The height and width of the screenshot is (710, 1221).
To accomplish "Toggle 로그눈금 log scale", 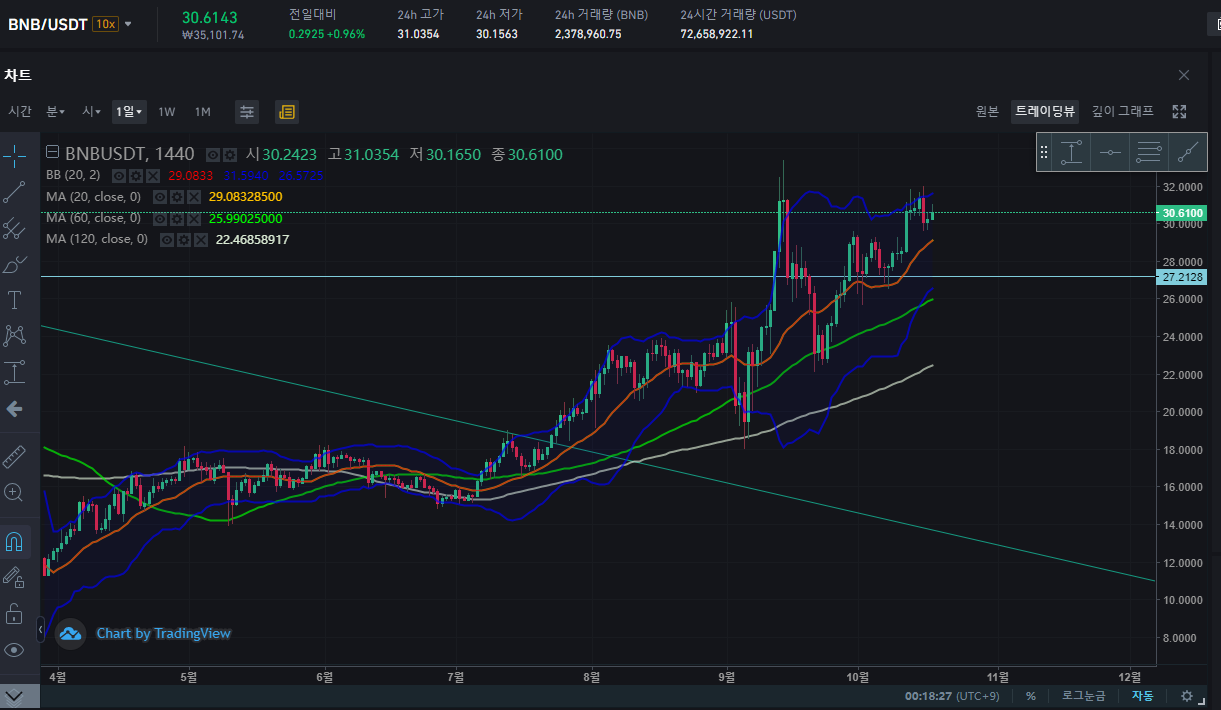I will coord(1084,696).
